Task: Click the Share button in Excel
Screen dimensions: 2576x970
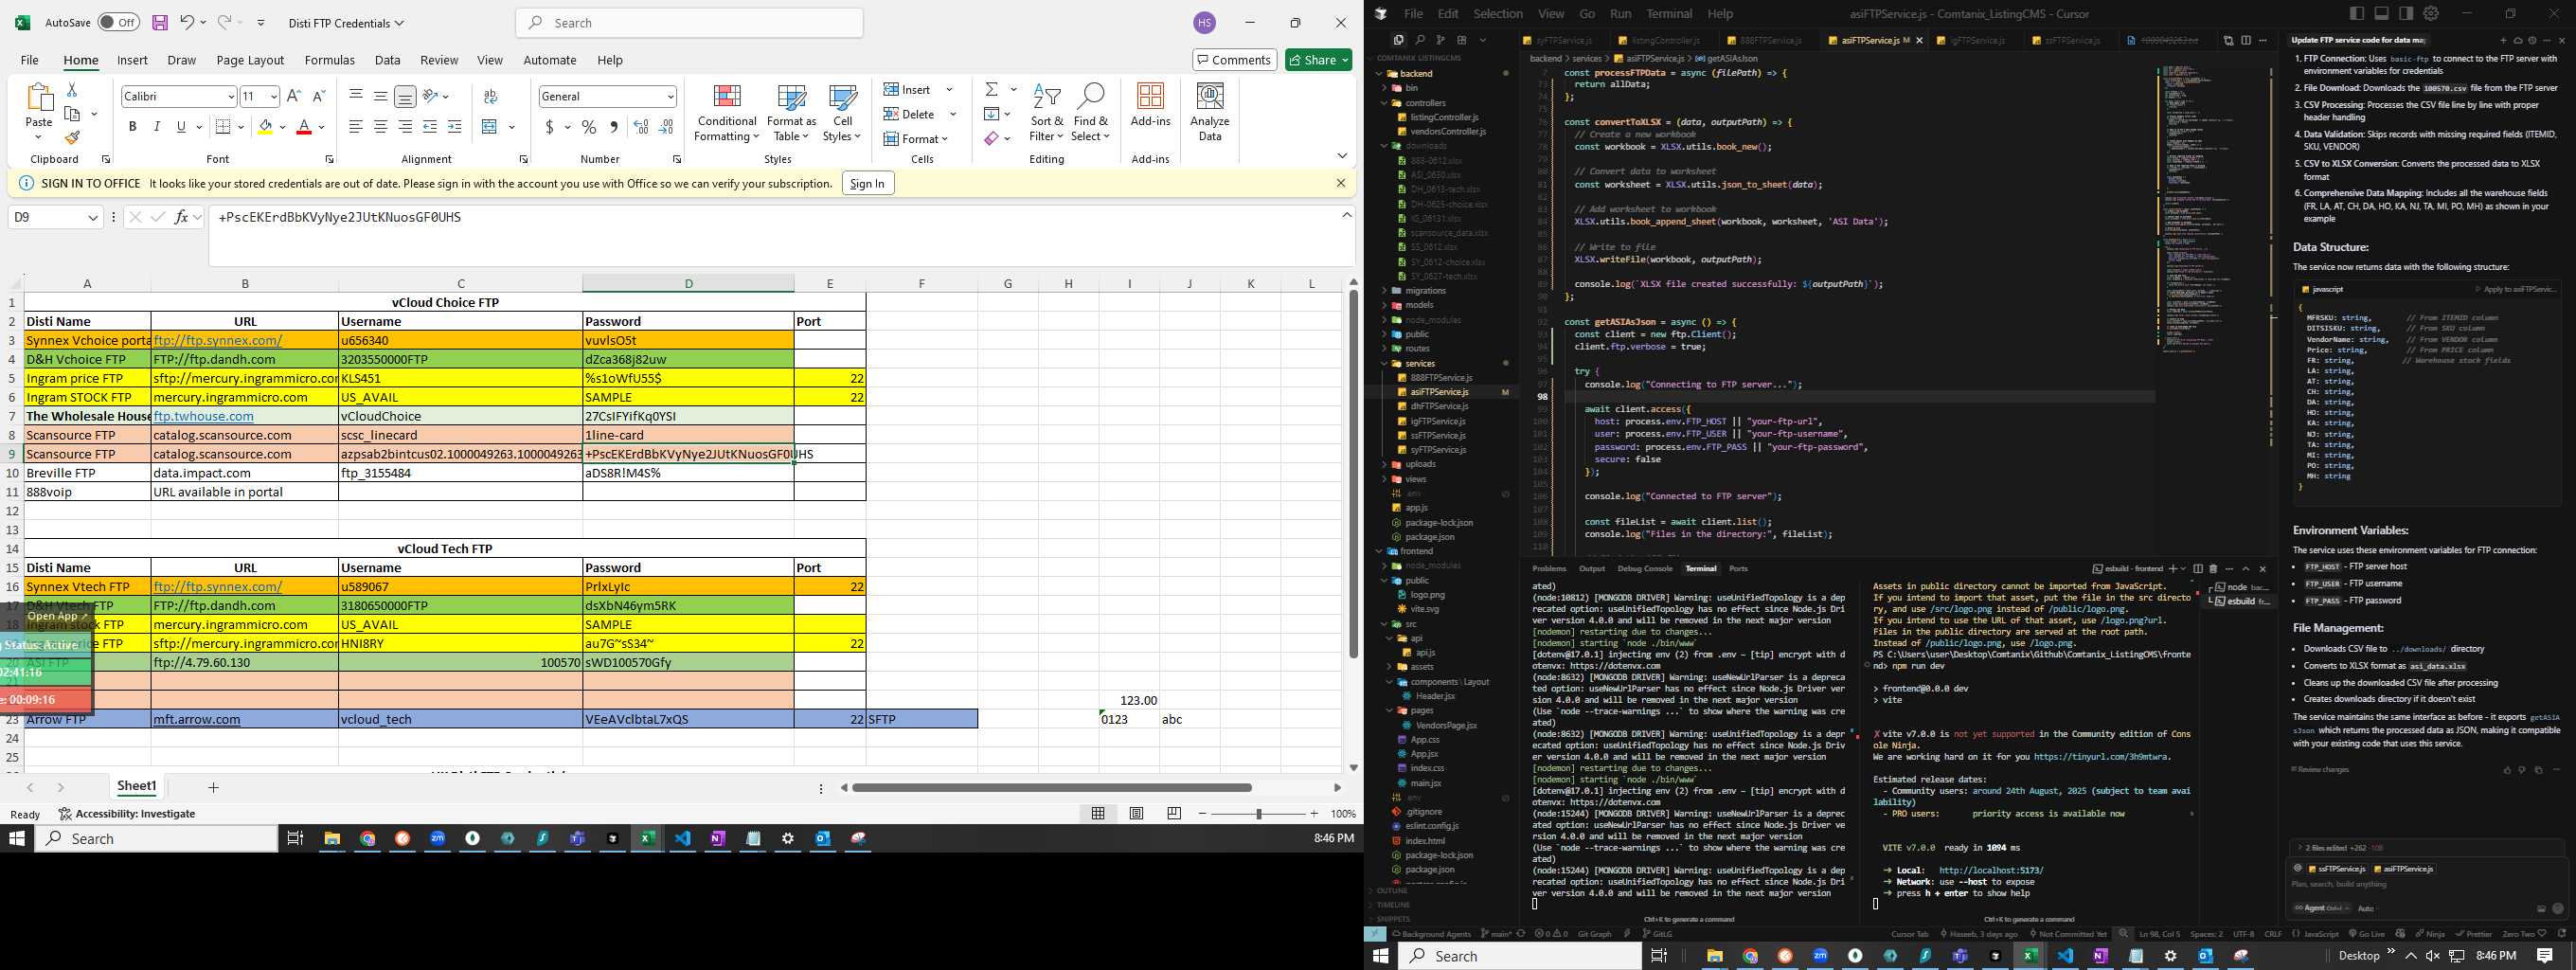Action: tap(1319, 60)
